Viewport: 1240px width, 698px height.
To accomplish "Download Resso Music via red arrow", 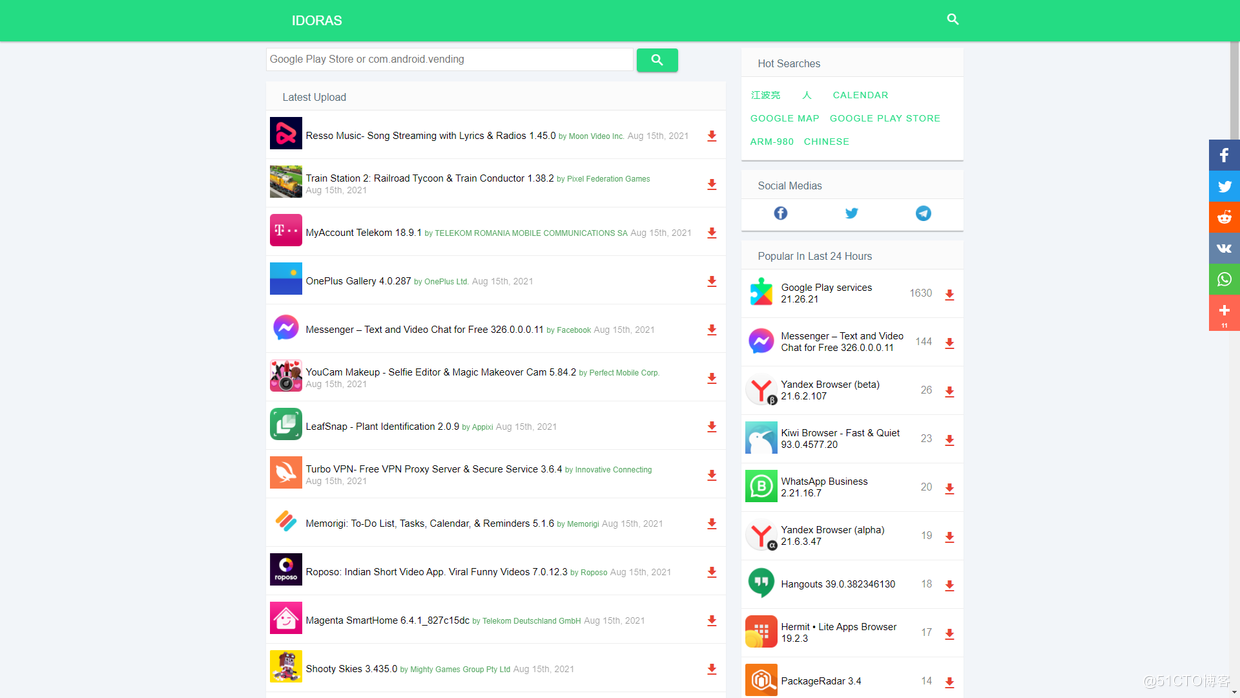I will 712,136.
